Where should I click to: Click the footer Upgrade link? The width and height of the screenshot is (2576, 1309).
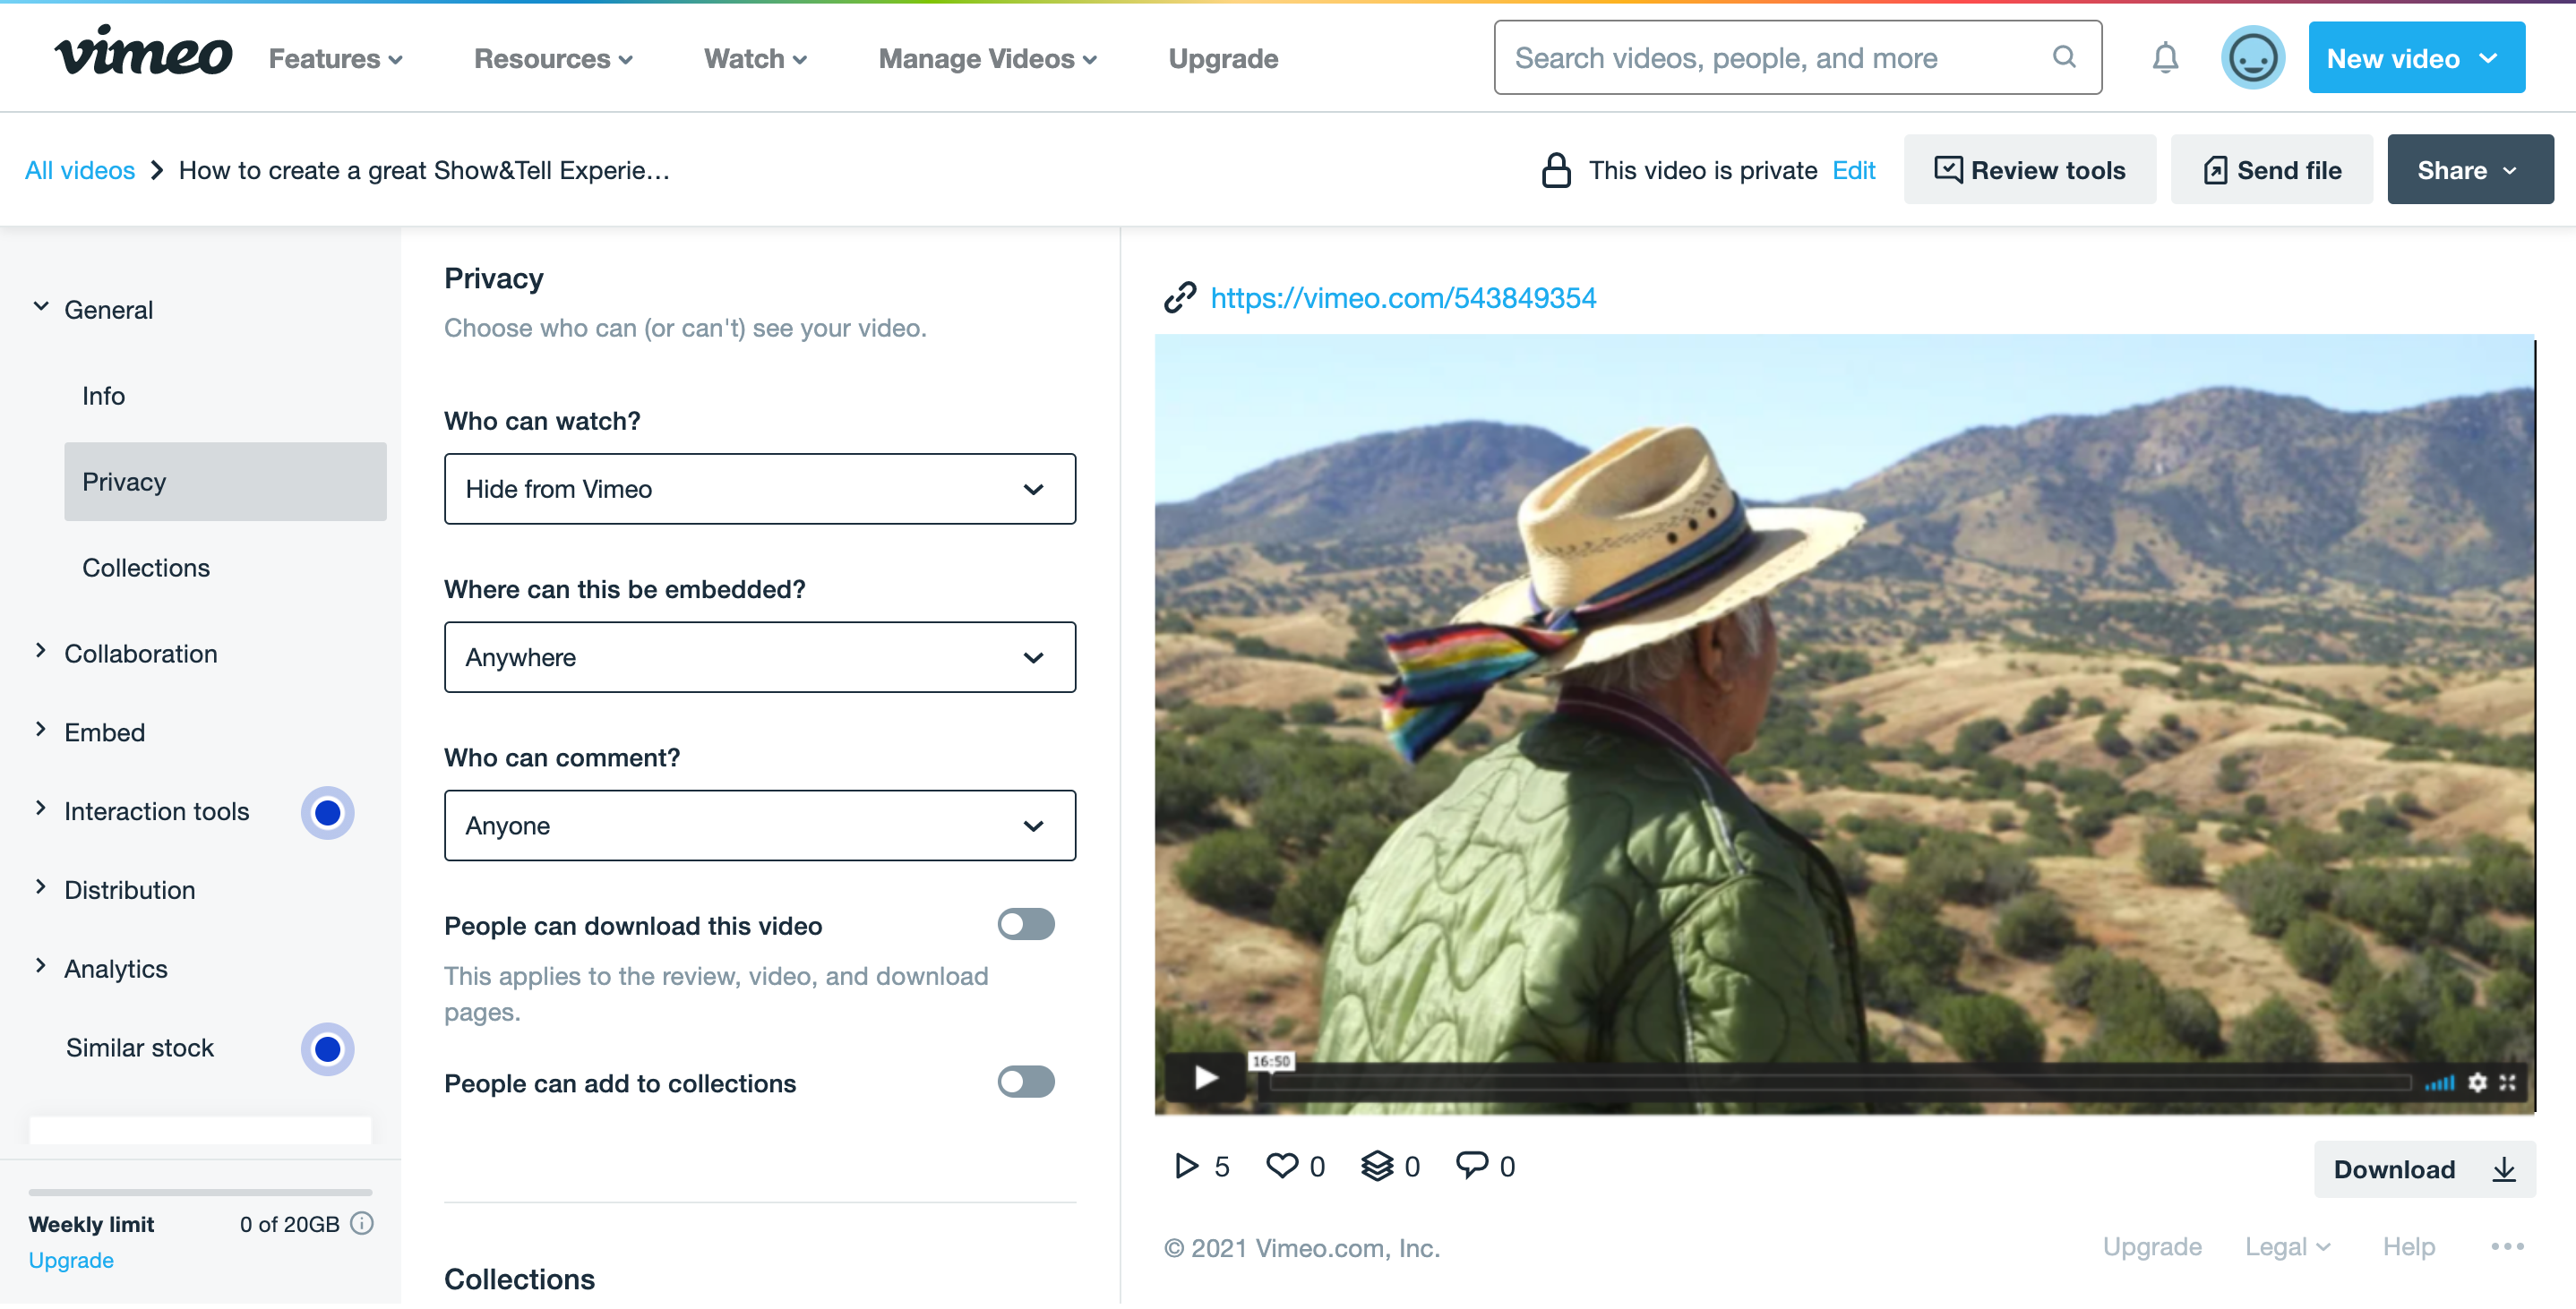pos(2152,1249)
